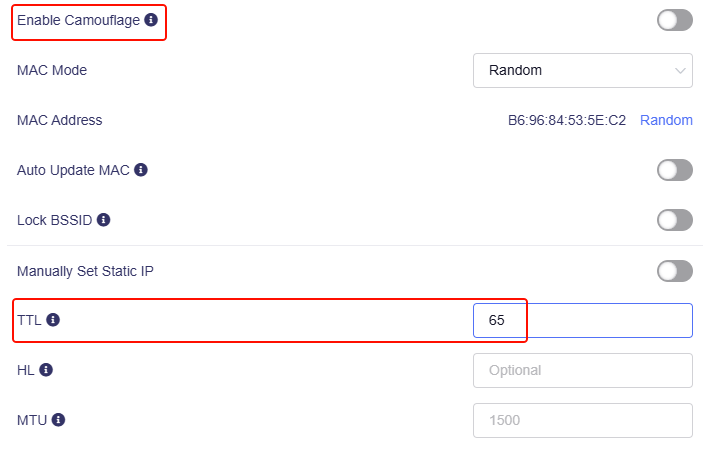Click the Auto Update MAC info icon
Screen dimensions: 713x465
coord(141,170)
